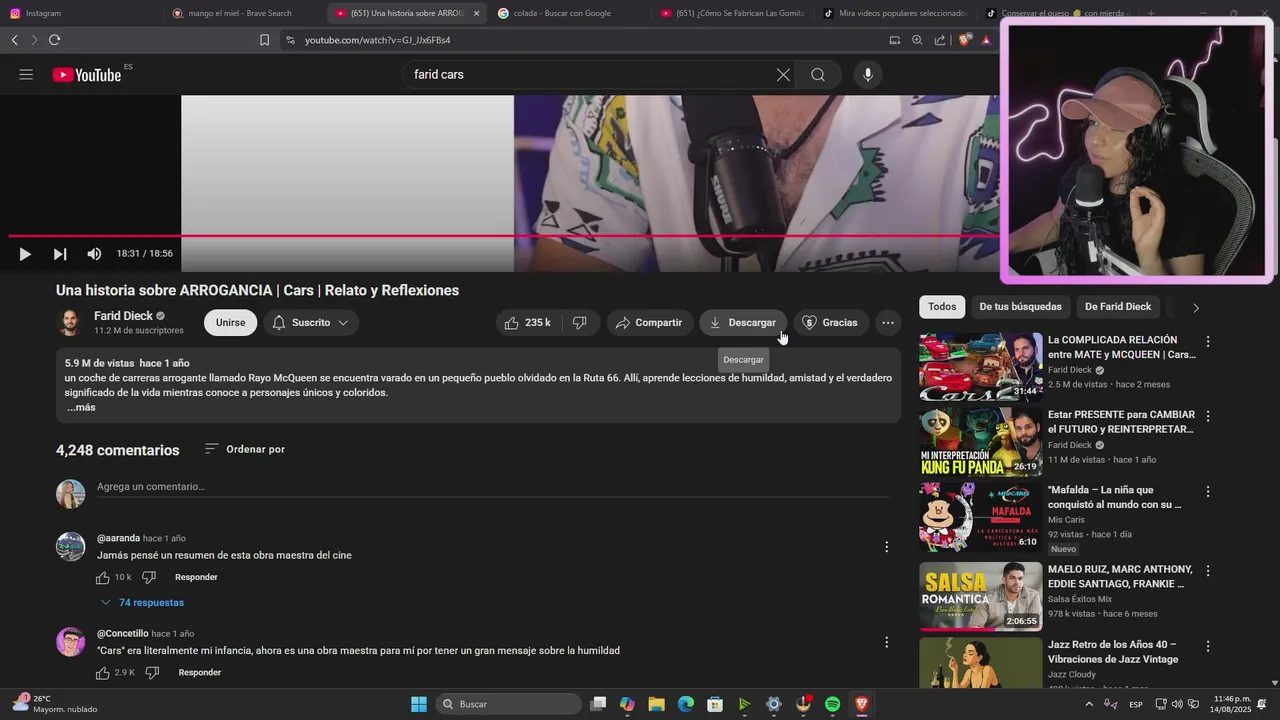Open options for MAELO RUIZ salsa video
The image size is (1280, 720).
click(1208, 571)
